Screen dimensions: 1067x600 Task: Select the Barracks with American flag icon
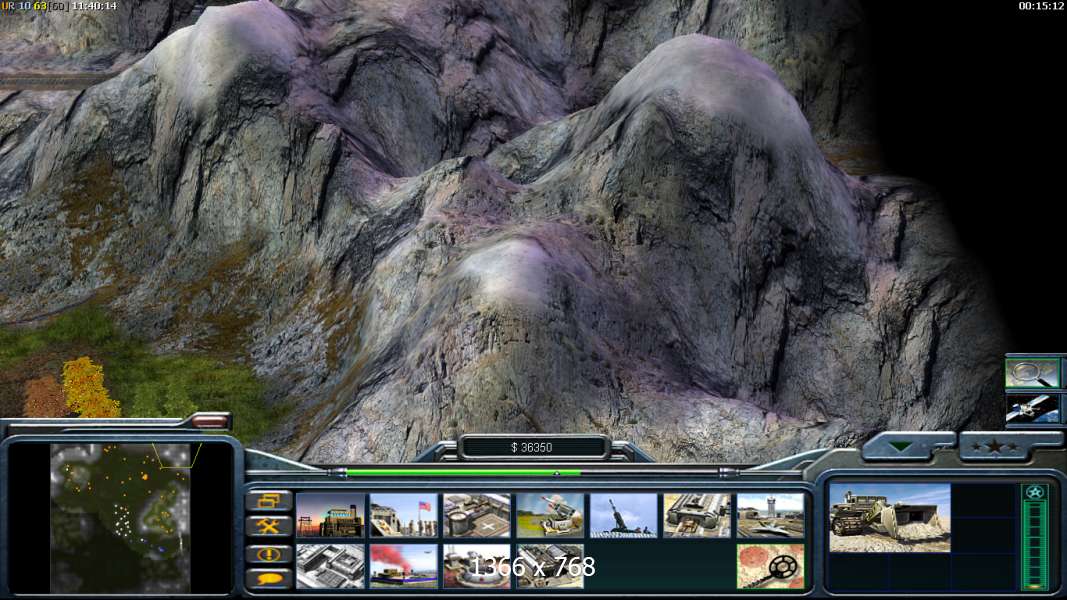404,516
